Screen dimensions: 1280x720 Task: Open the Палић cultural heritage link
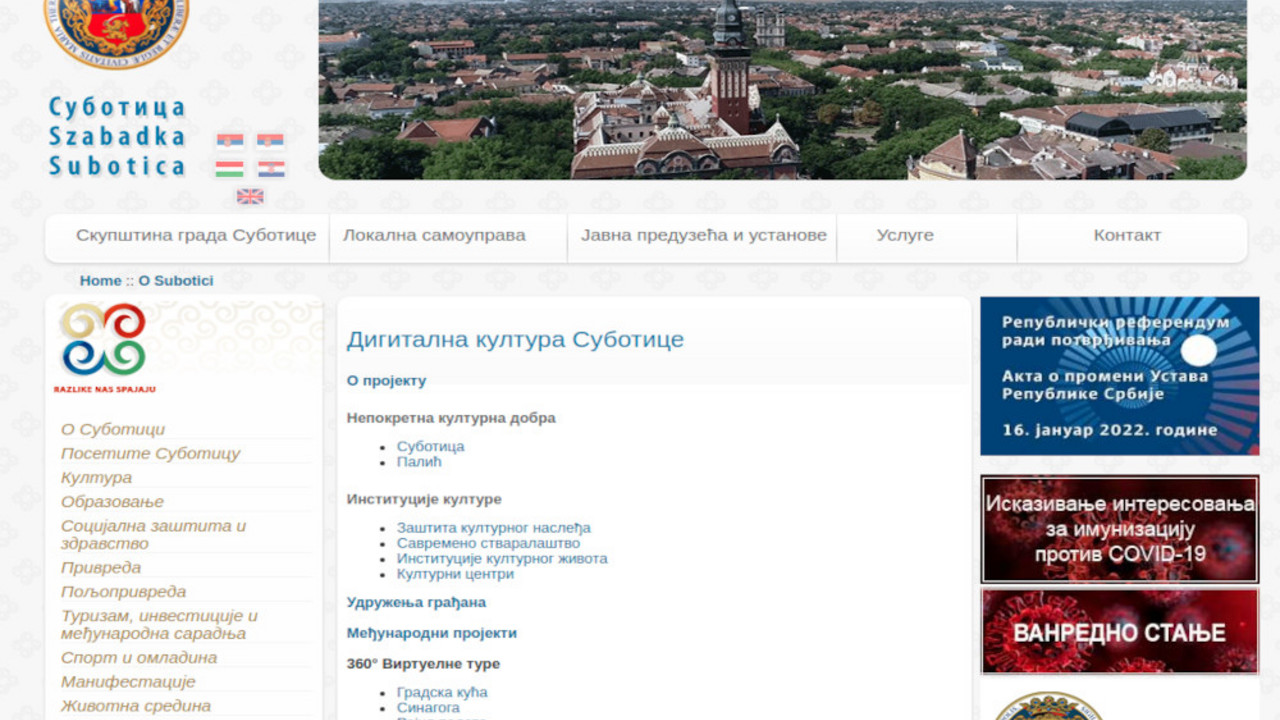coord(419,462)
